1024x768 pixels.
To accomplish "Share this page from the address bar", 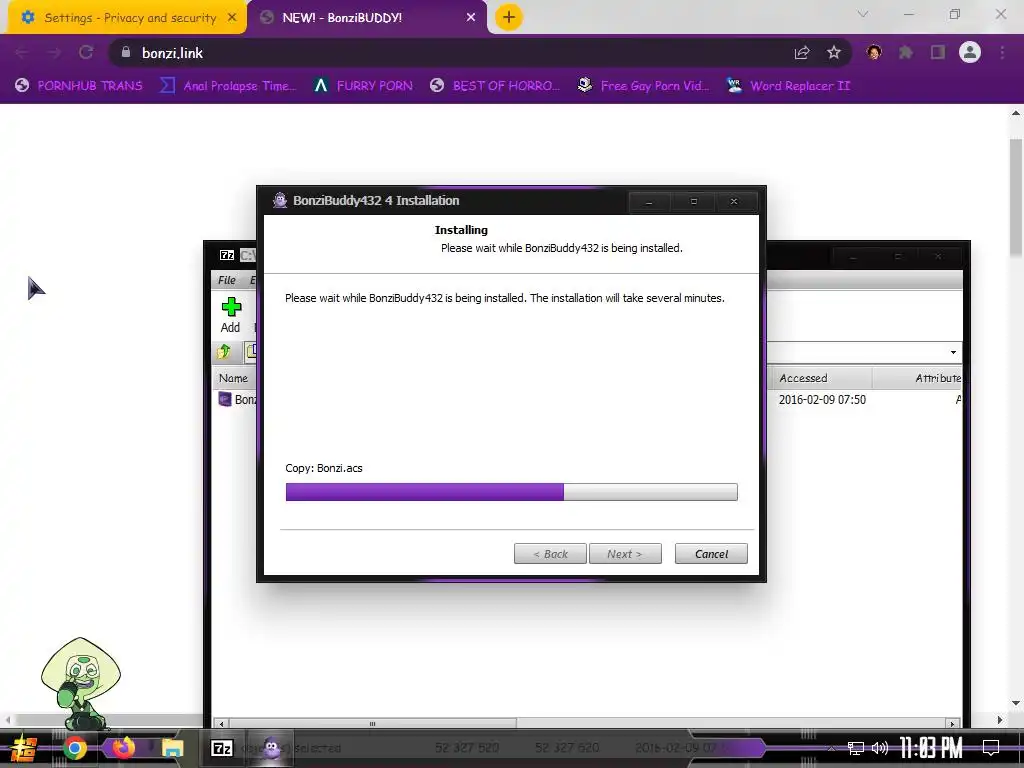I will click(x=802, y=53).
